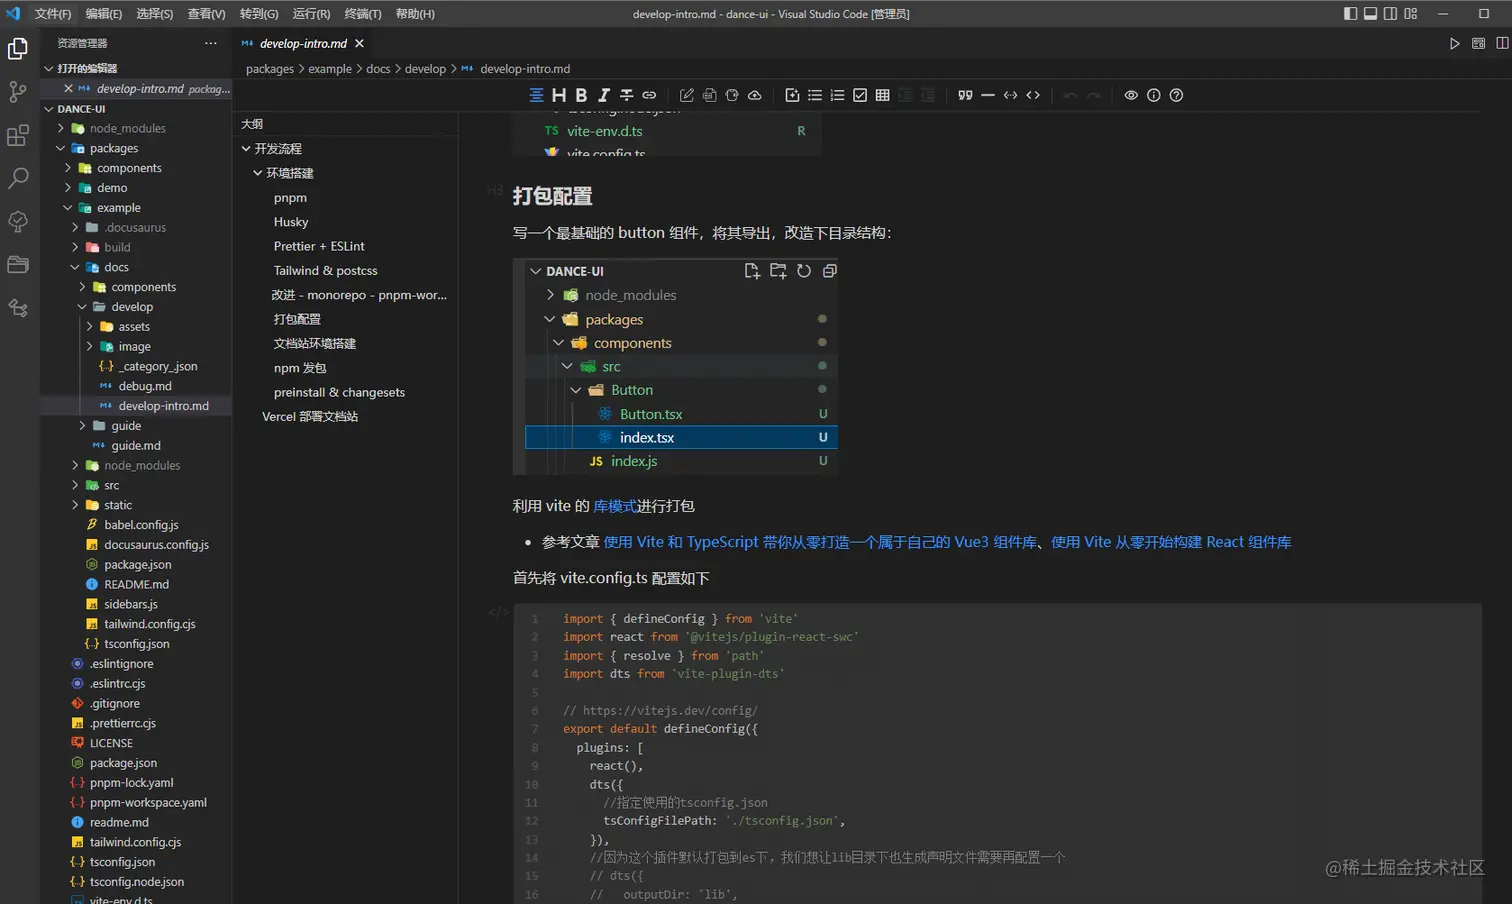This screenshot has height=904, width=1512.
Task: Insert an unordered bullet list
Action: 815,95
